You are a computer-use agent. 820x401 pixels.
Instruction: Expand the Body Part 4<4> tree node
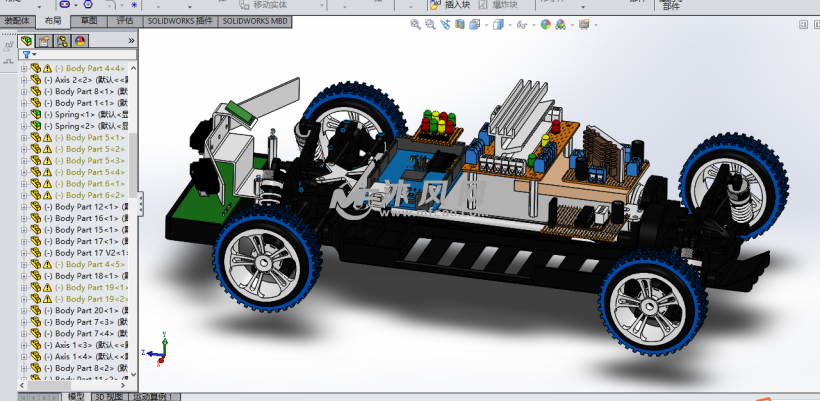click(24, 68)
